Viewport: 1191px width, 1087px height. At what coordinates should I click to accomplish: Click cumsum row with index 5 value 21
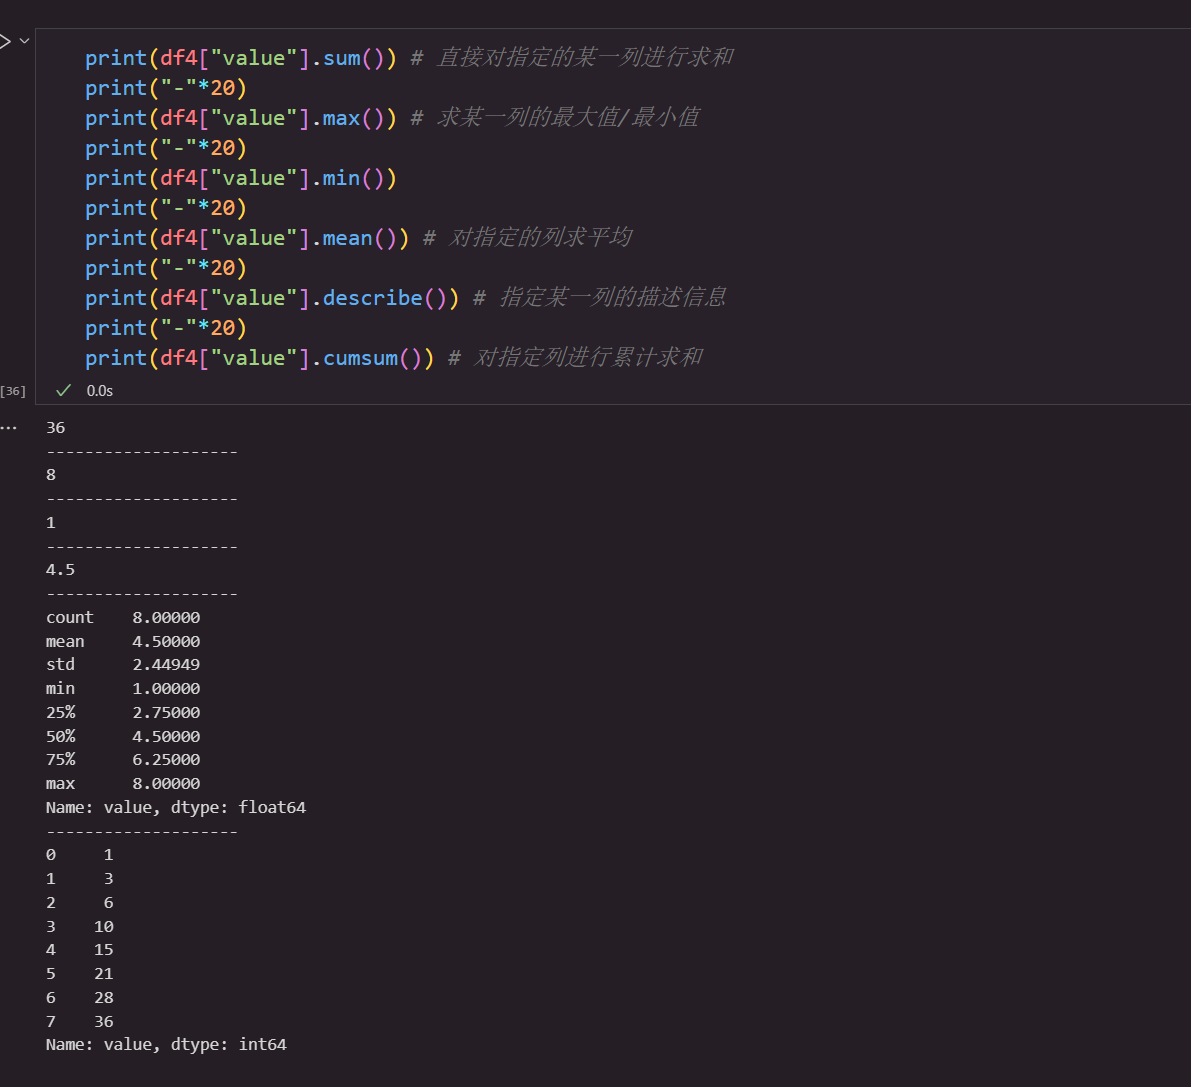[x=80, y=974]
